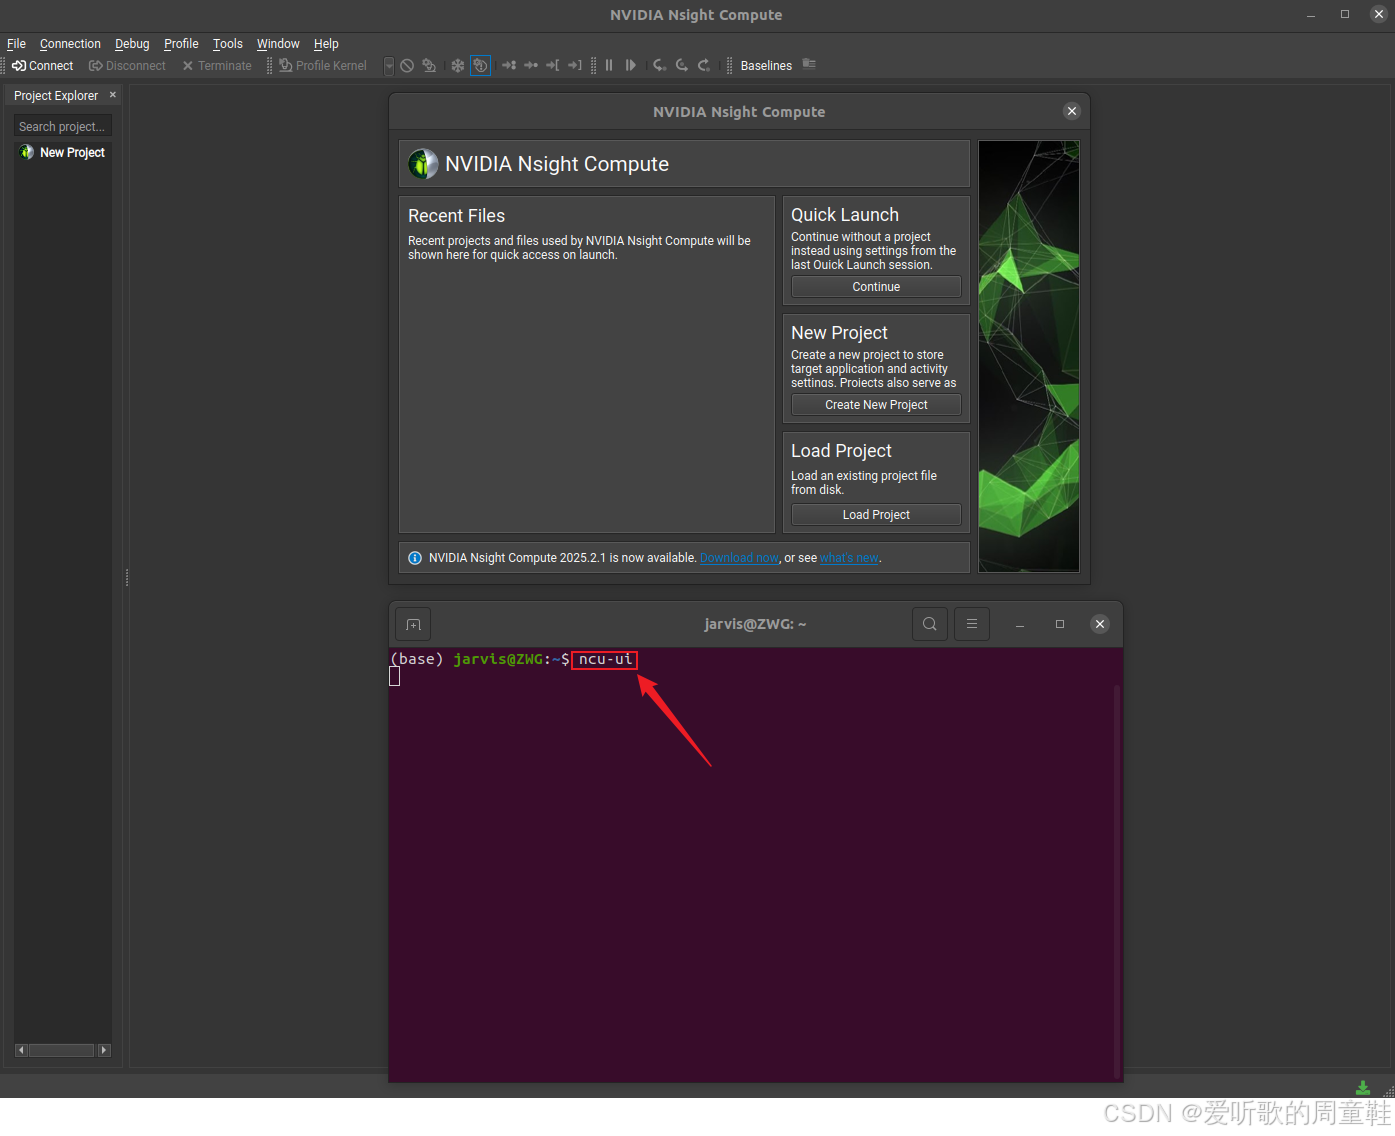Click the baselines list icon beside Baselines

click(x=809, y=65)
